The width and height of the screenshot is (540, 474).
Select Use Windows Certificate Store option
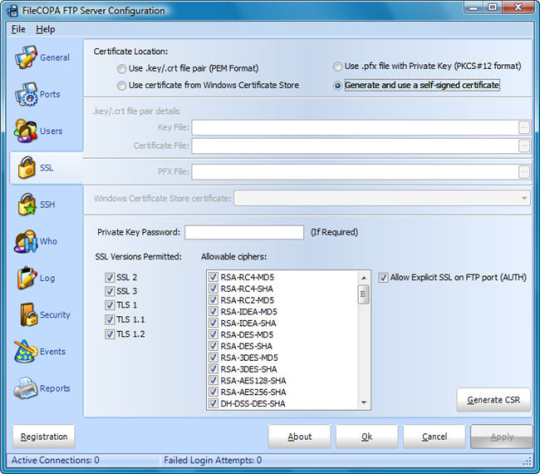pos(121,85)
